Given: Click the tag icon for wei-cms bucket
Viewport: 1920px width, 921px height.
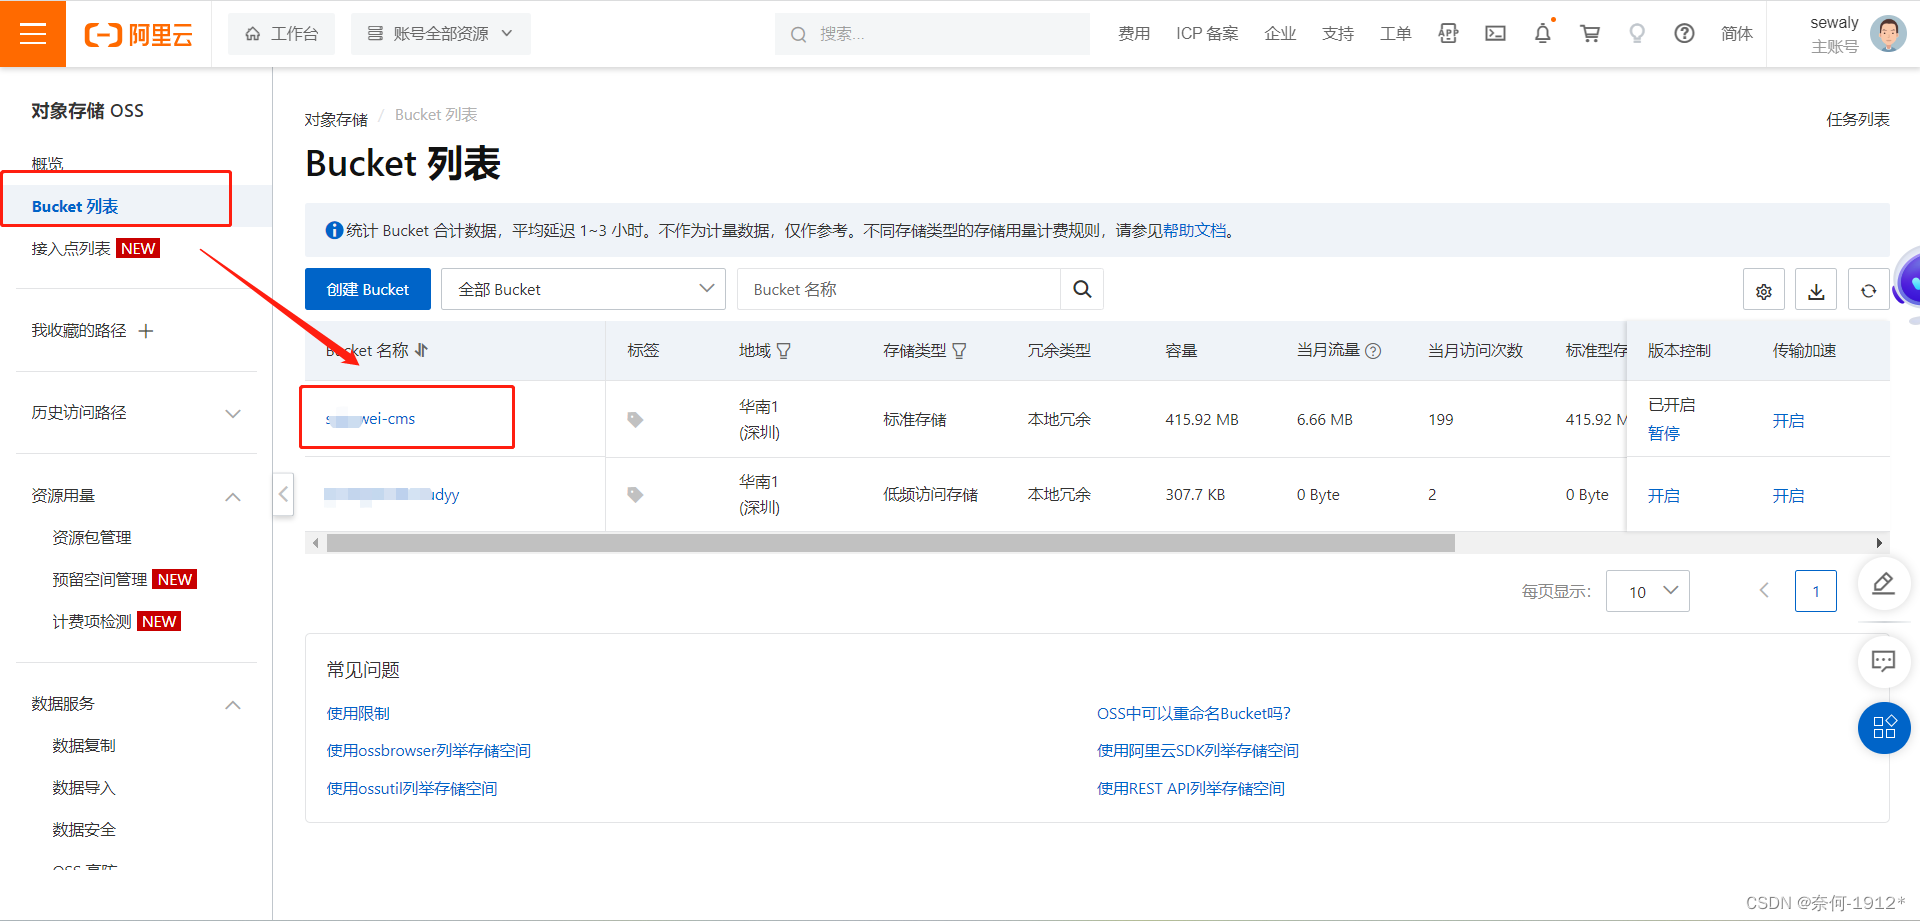Looking at the screenshot, I should [x=635, y=420].
